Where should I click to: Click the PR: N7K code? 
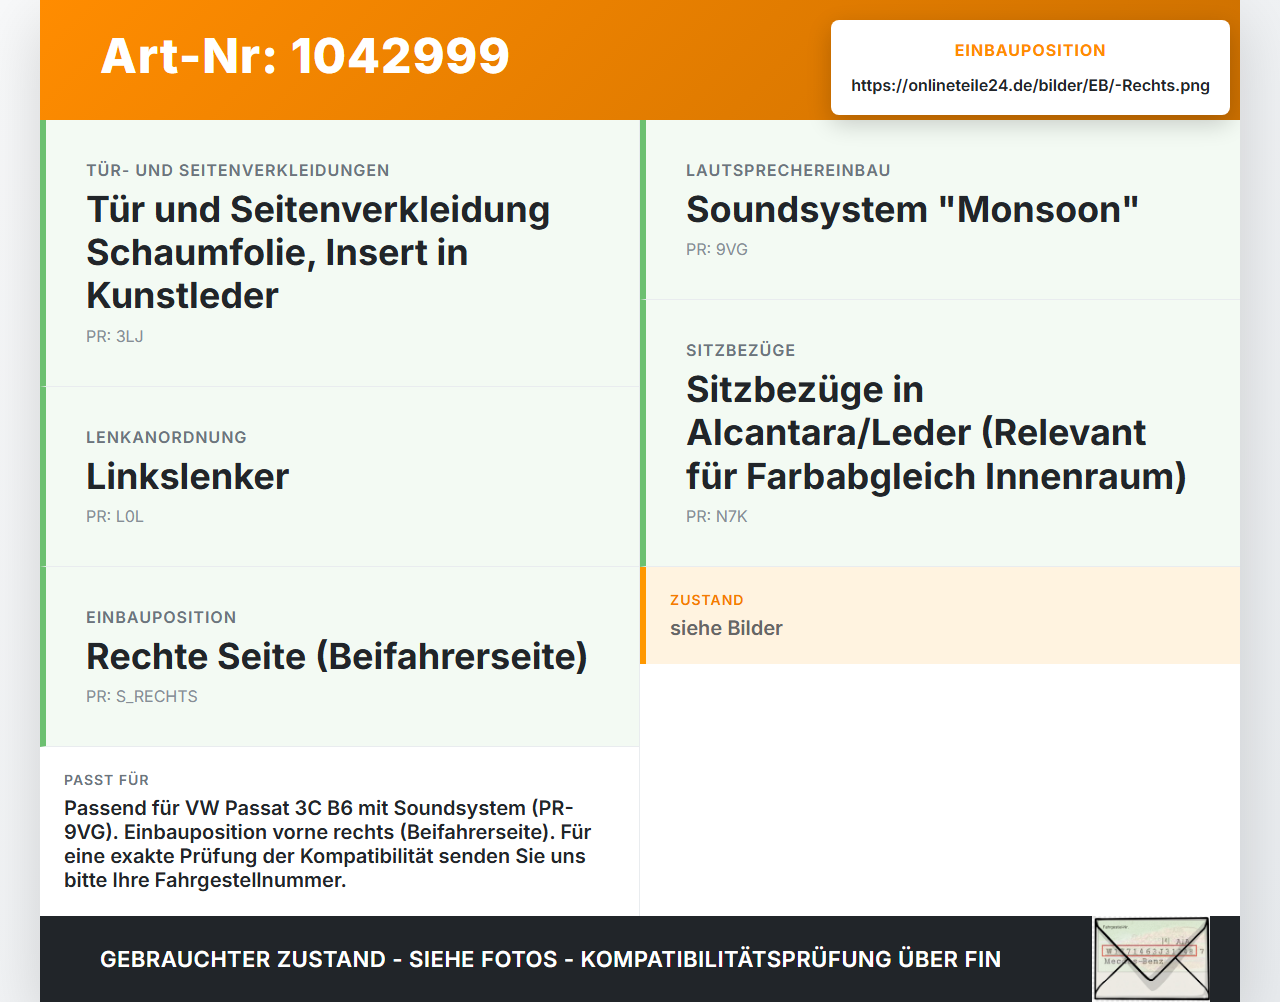point(717,516)
